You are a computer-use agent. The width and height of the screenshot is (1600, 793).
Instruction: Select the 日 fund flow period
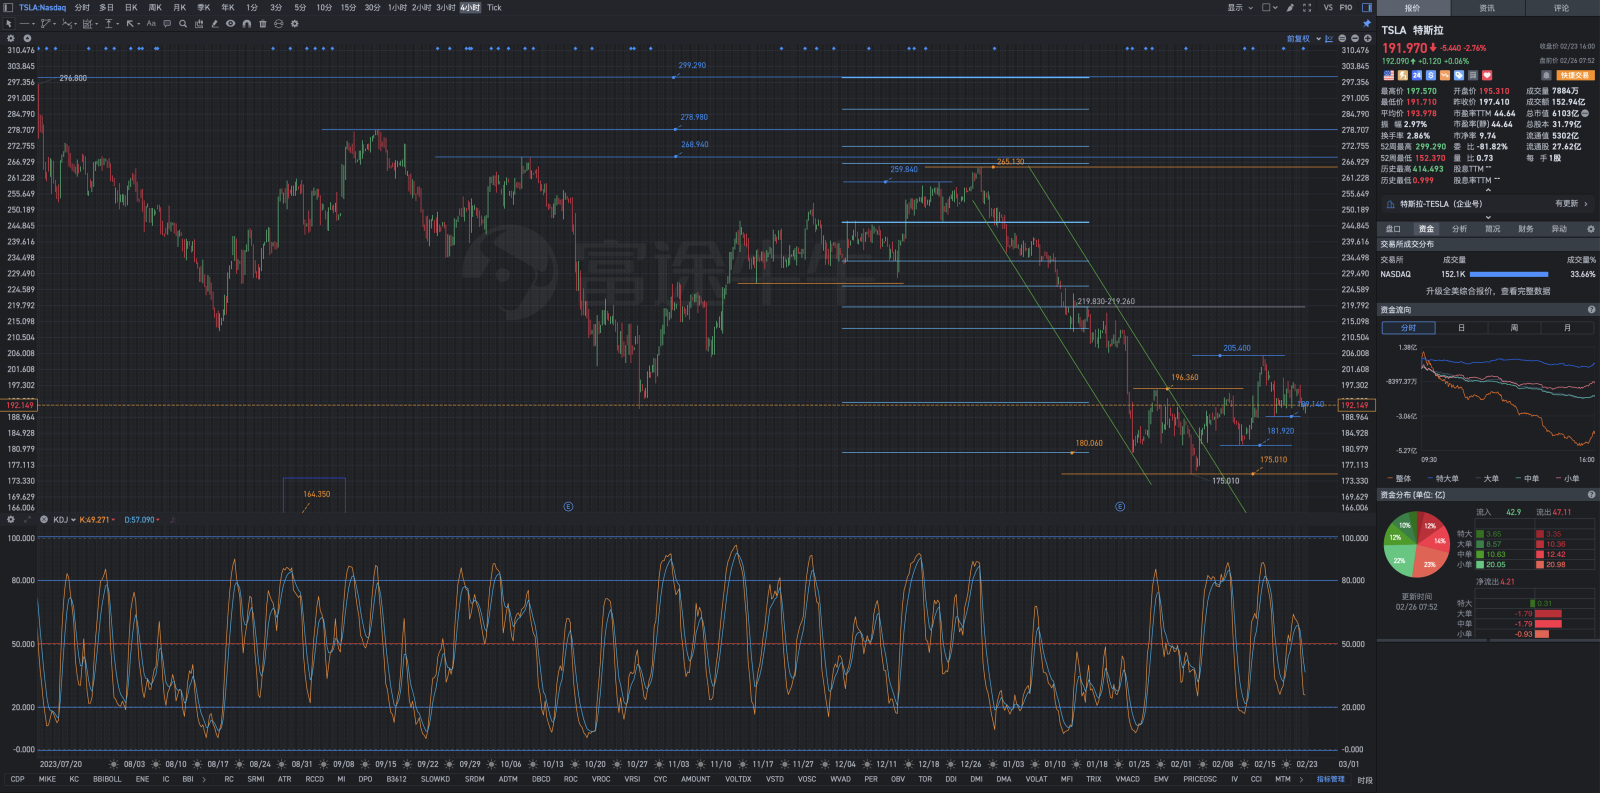tap(1462, 328)
